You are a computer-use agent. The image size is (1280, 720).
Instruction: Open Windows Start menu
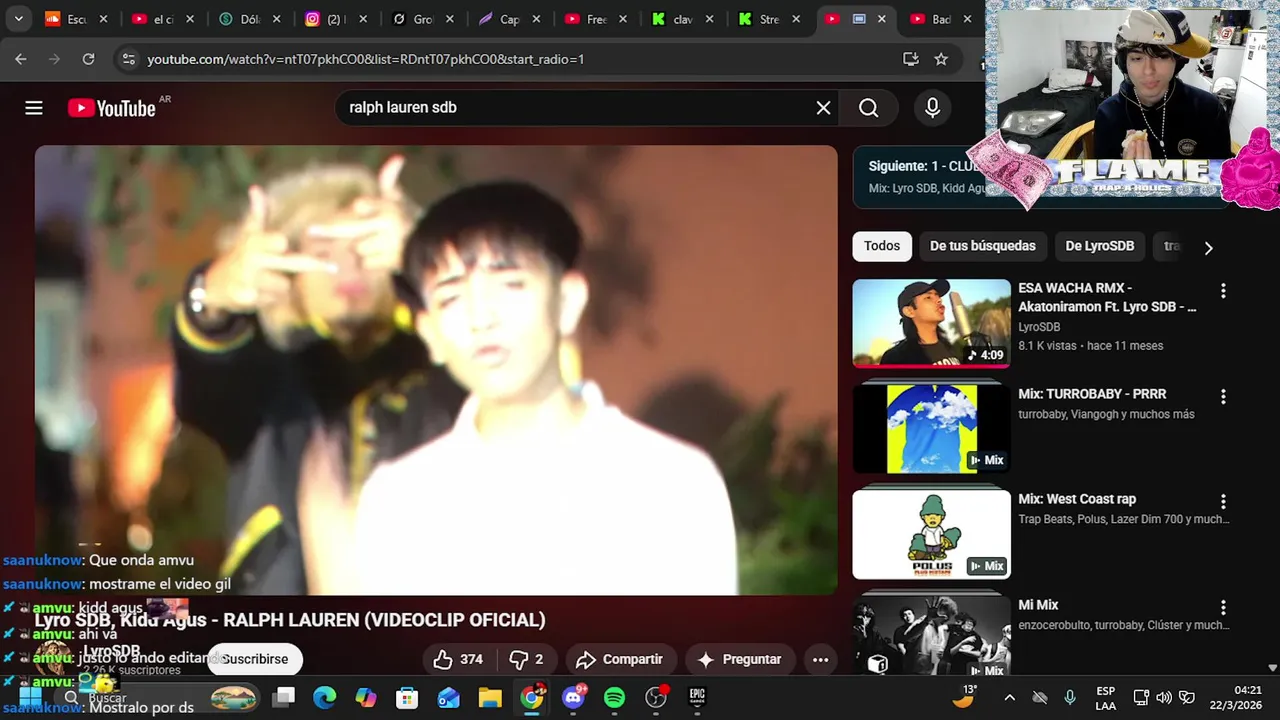(x=30, y=697)
